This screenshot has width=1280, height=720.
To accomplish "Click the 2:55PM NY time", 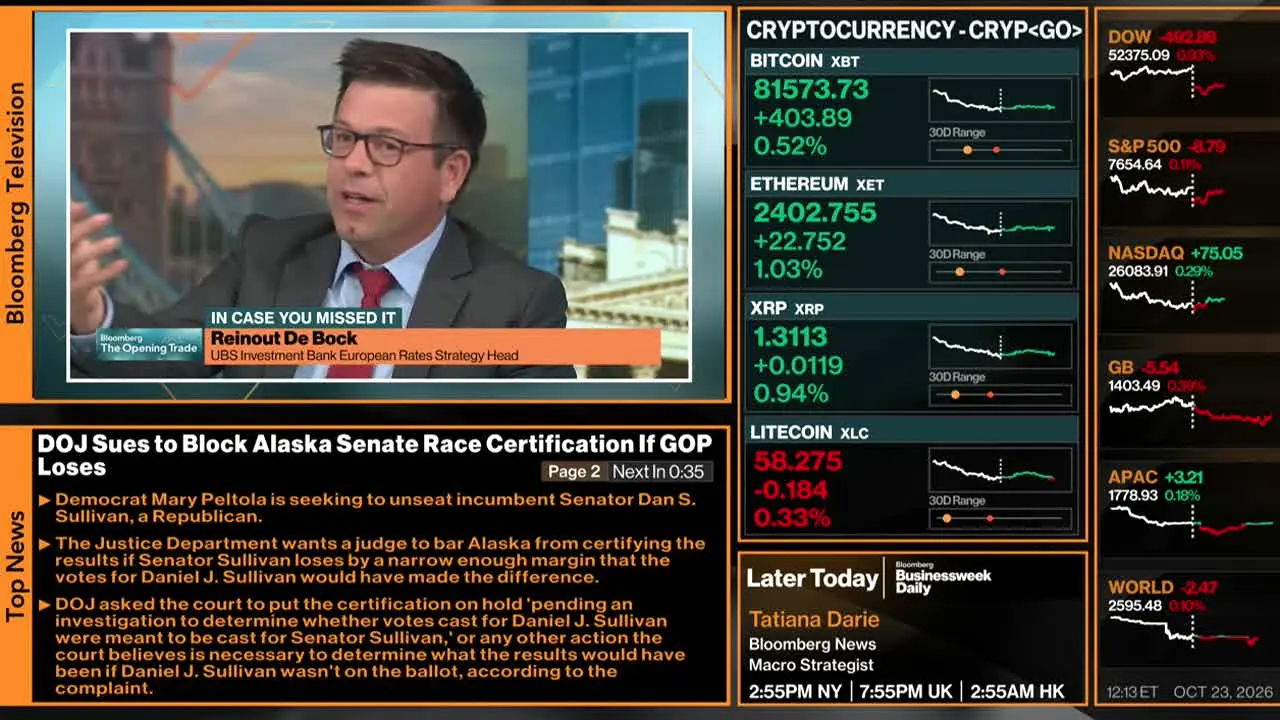I will (796, 691).
